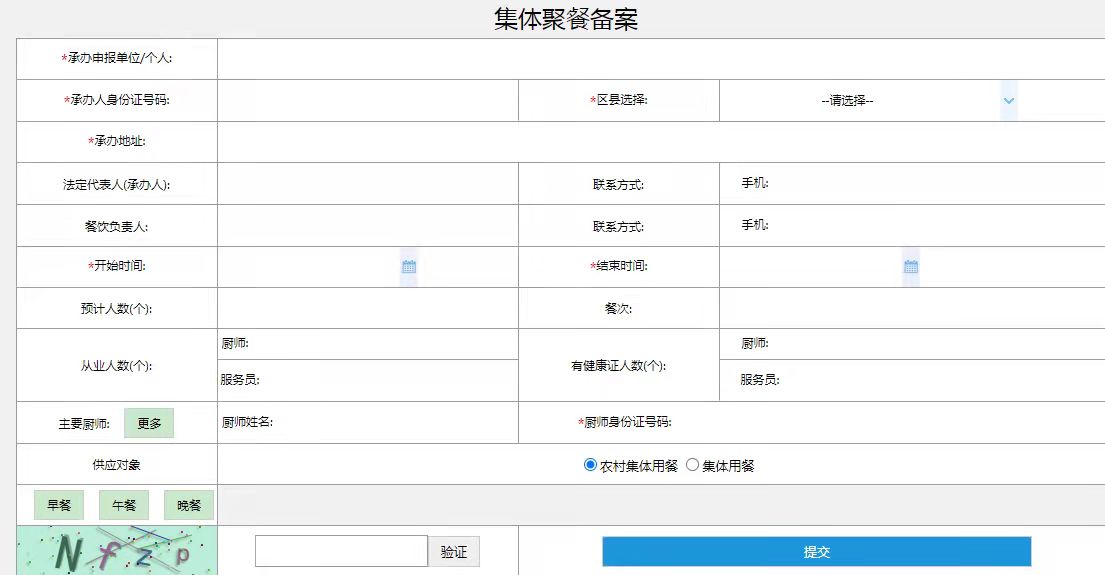Switch to the 午餐 tab
This screenshot has height=575, width=1105.
tap(124, 505)
